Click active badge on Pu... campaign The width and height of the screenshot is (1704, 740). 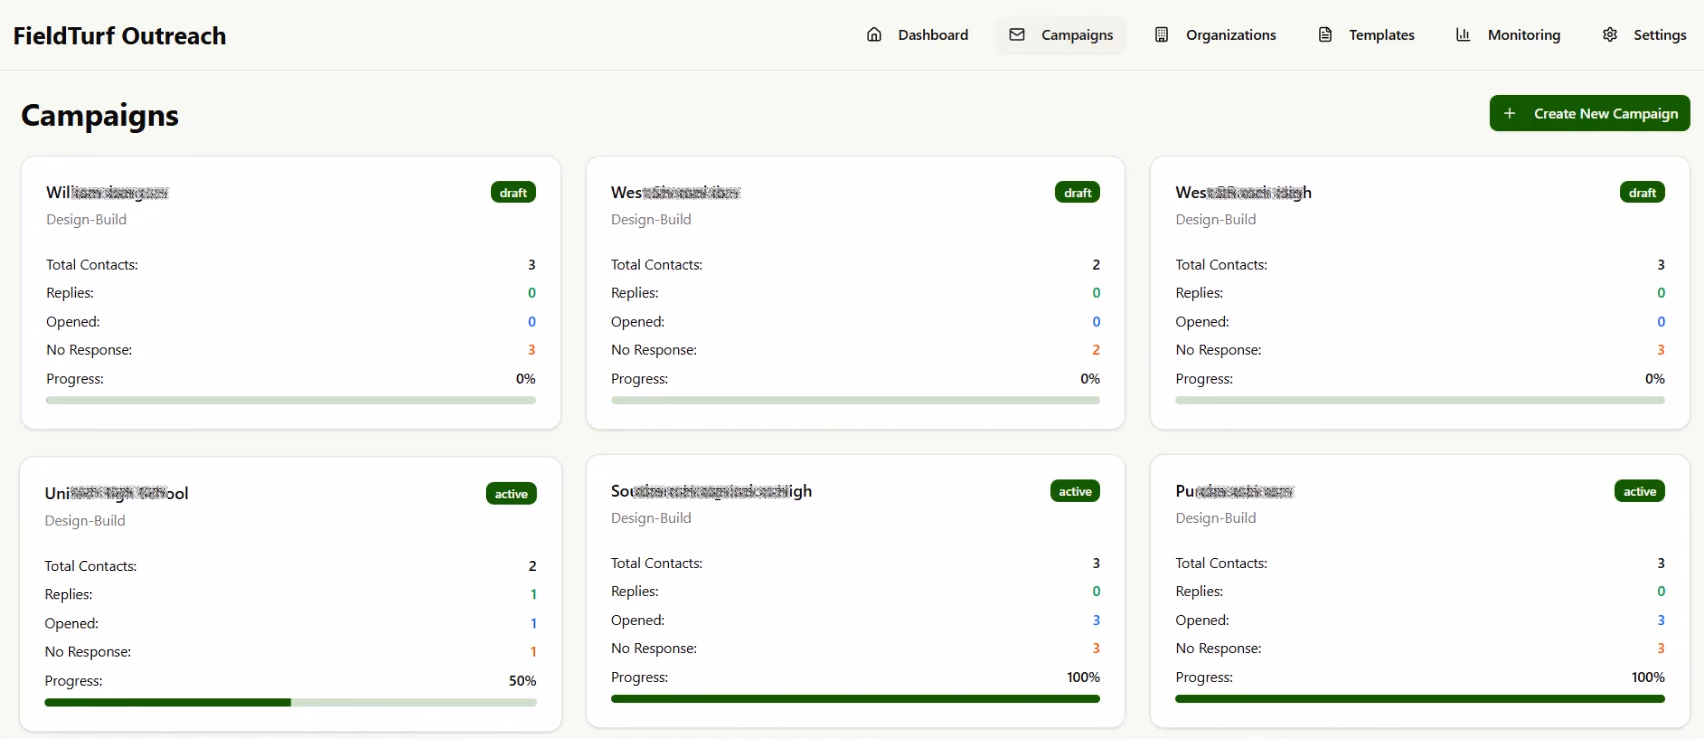(x=1639, y=491)
